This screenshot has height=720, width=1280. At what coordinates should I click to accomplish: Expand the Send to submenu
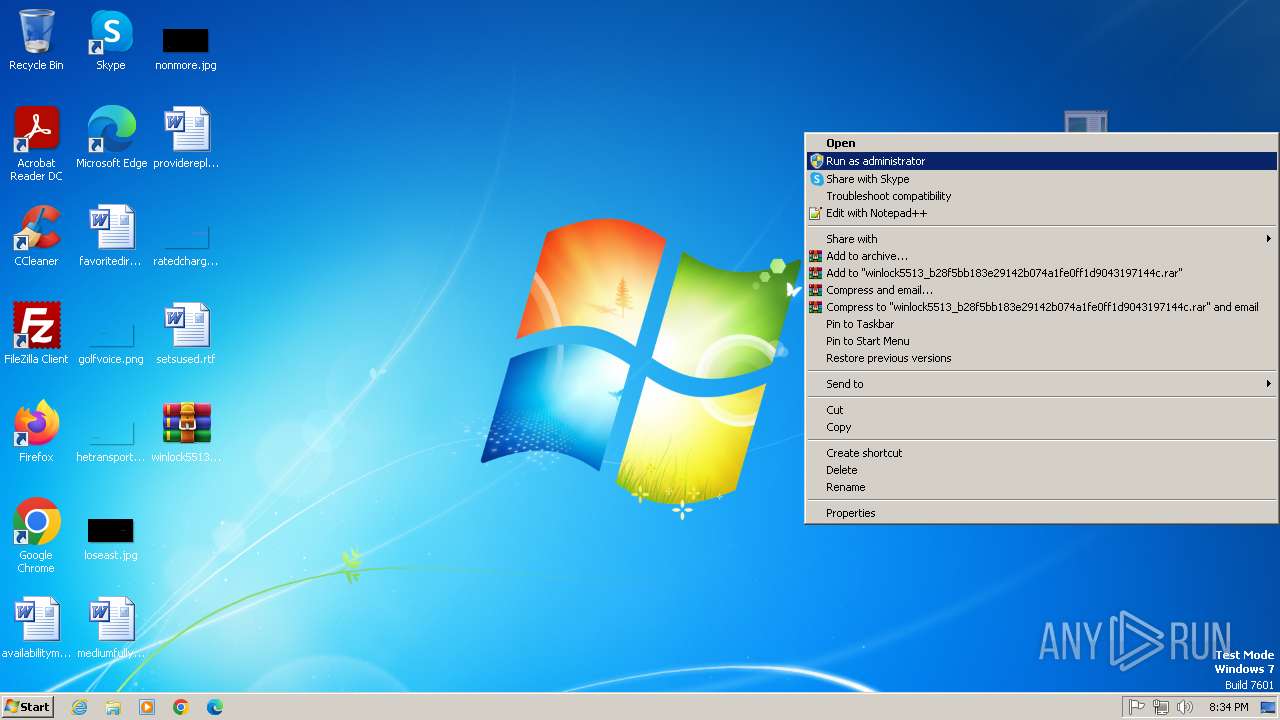click(x=1042, y=384)
